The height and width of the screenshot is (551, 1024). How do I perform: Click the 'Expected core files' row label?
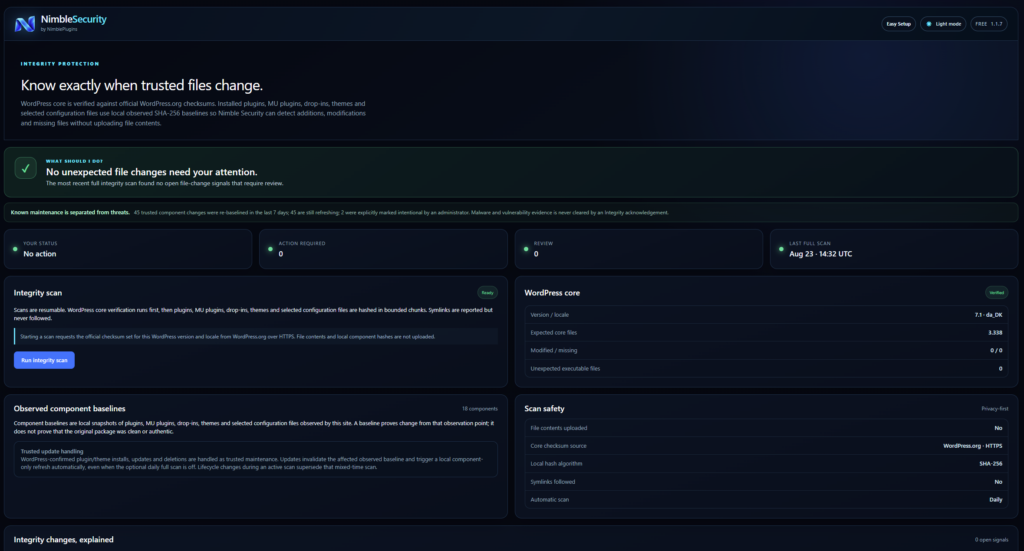point(554,332)
